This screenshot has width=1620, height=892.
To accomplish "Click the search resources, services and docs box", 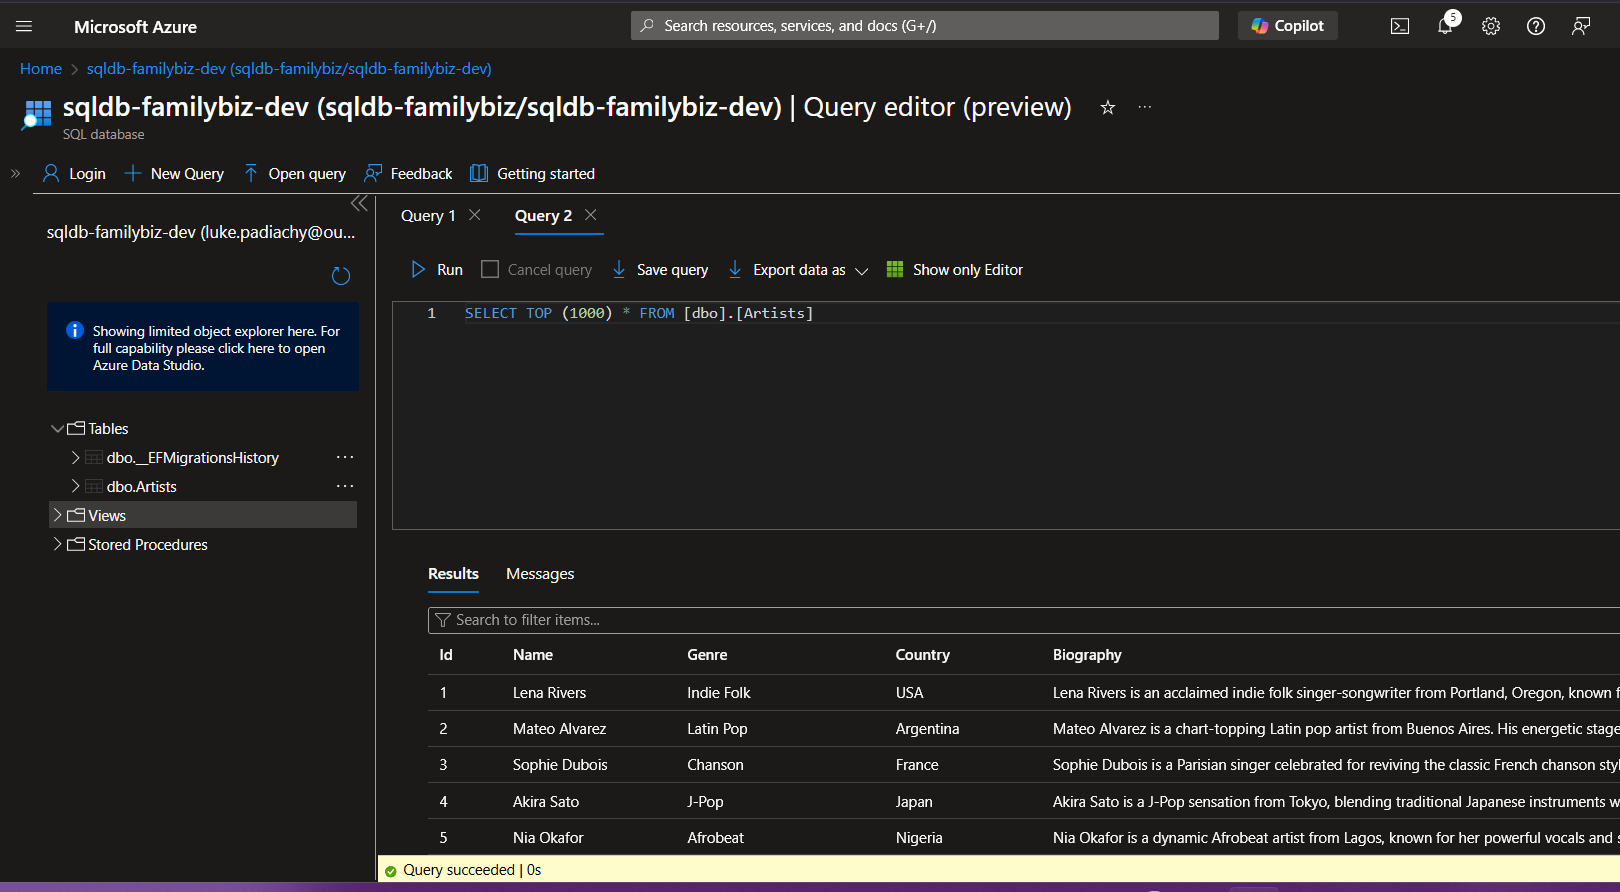I will click(x=924, y=26).
